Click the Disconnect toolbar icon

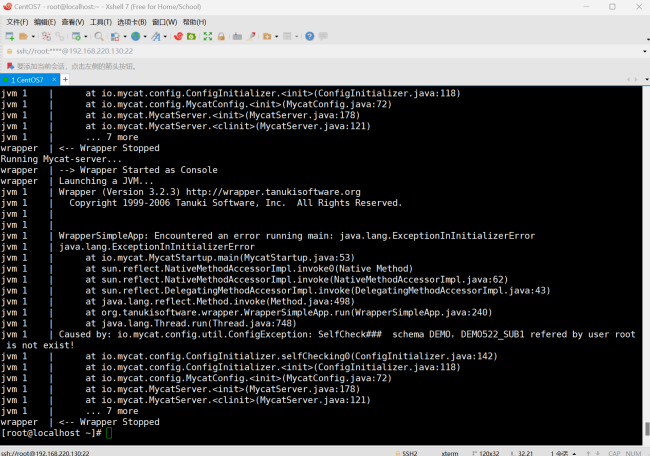pos(46,36)
